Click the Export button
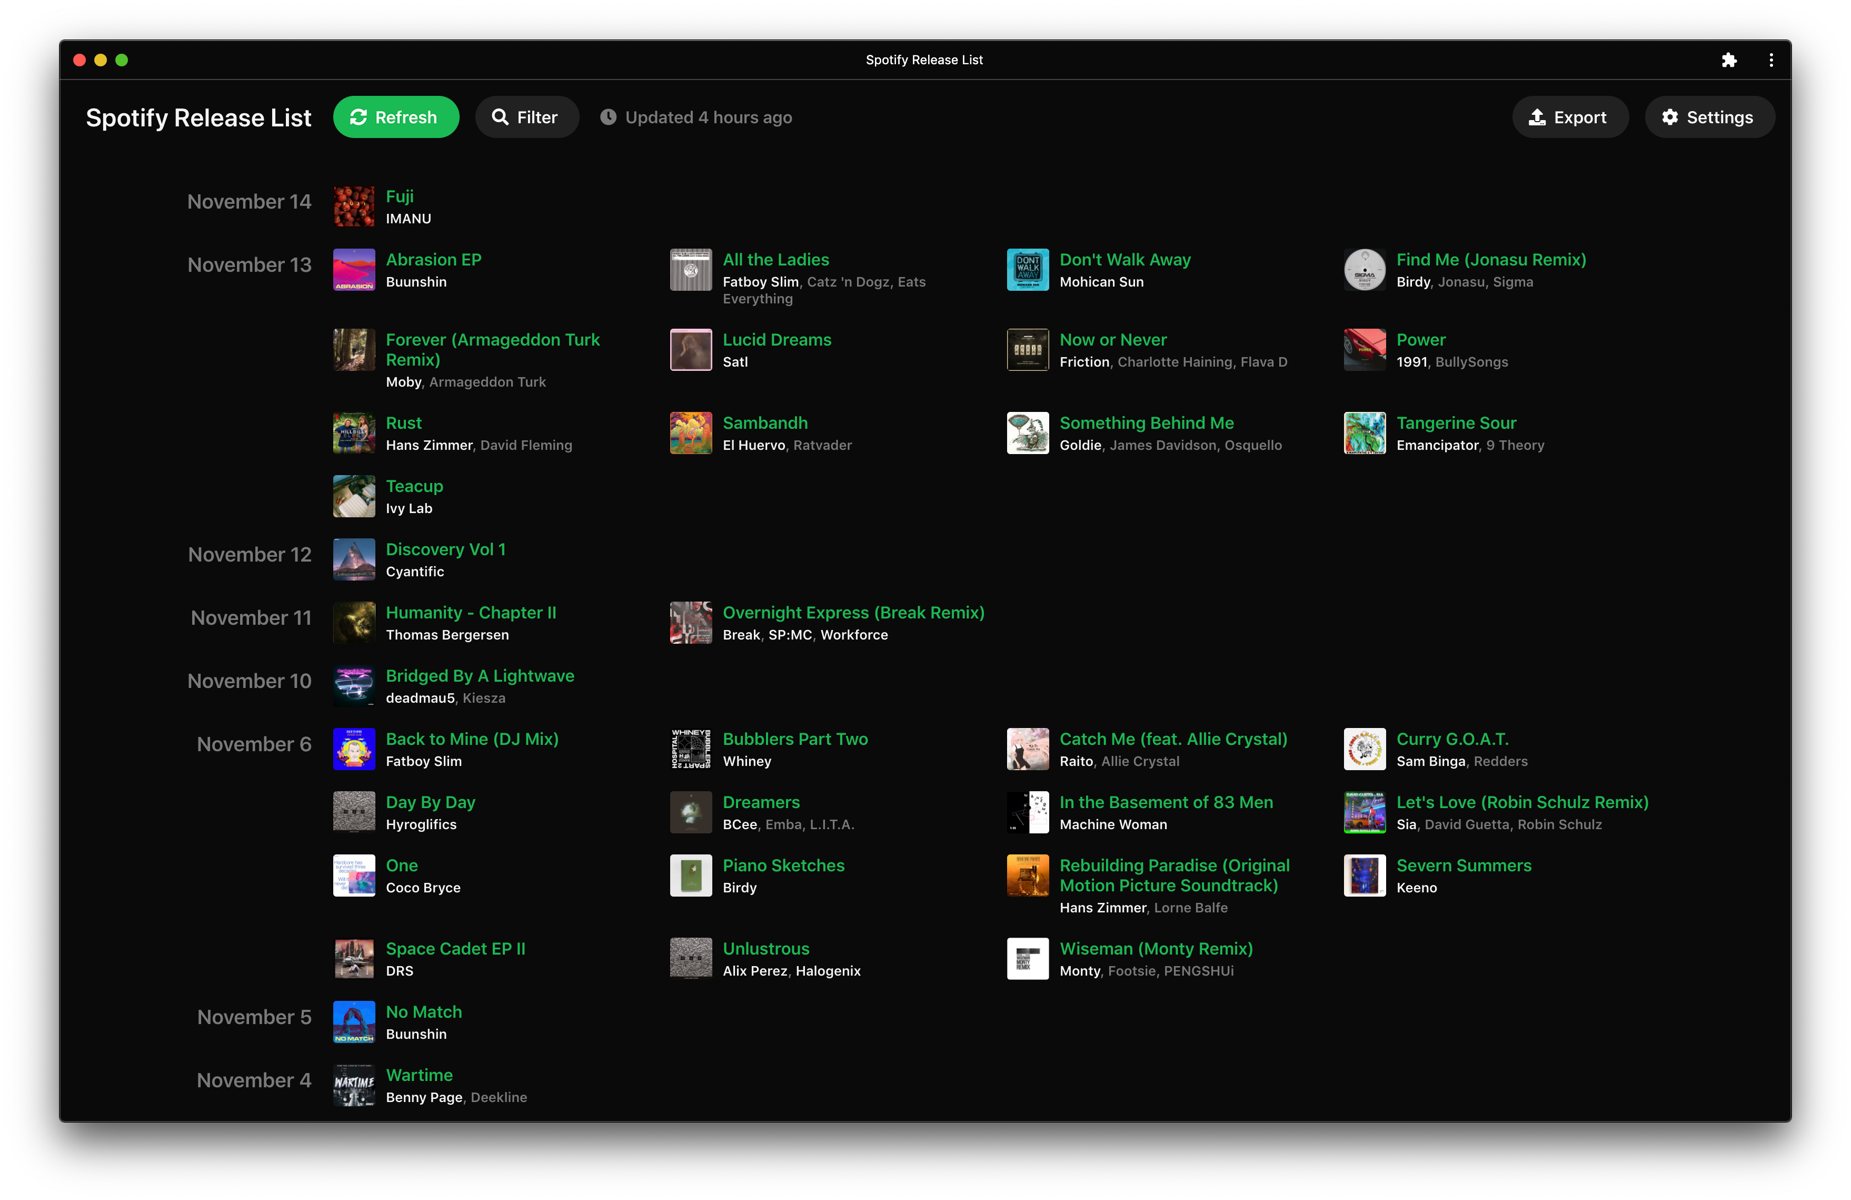1851x1200 pixels. [x=1569, y=117]
